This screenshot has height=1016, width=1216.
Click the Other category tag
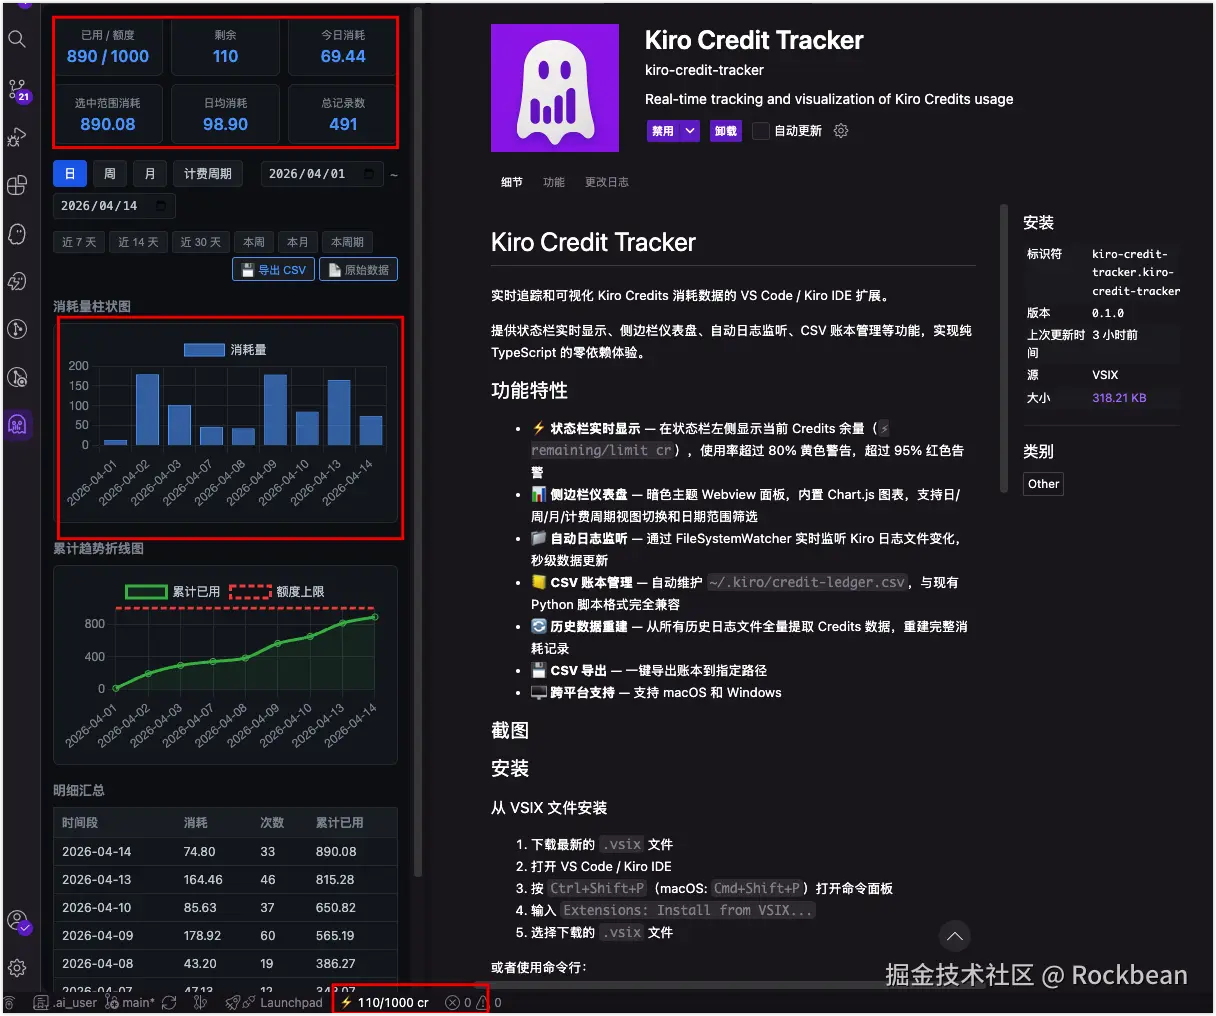(1043, 484)
